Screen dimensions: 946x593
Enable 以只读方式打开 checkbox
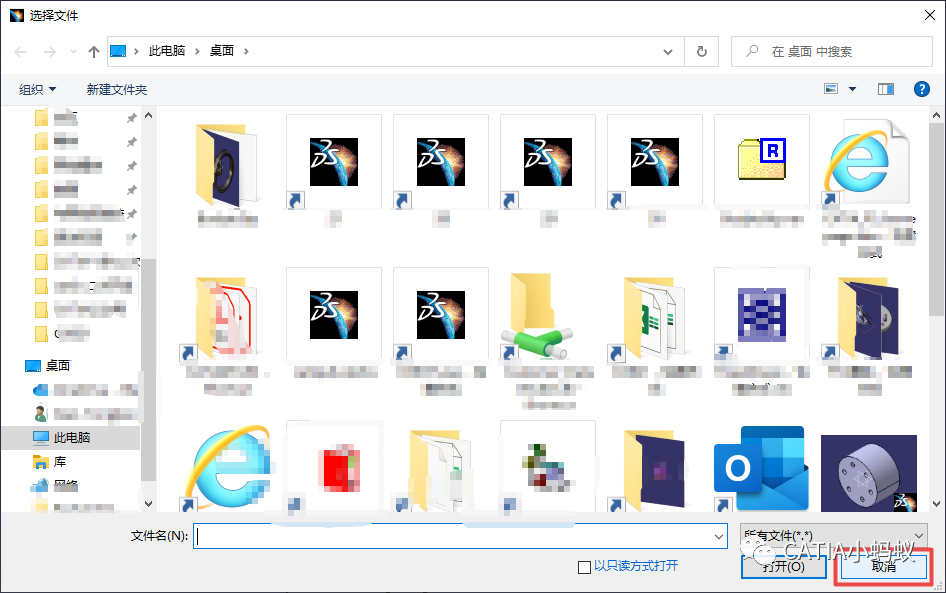click(584, 567)
